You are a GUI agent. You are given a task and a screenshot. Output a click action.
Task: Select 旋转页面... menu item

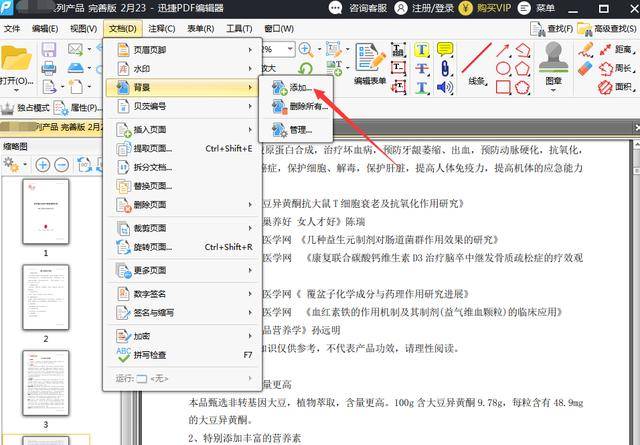pos(183,247)
